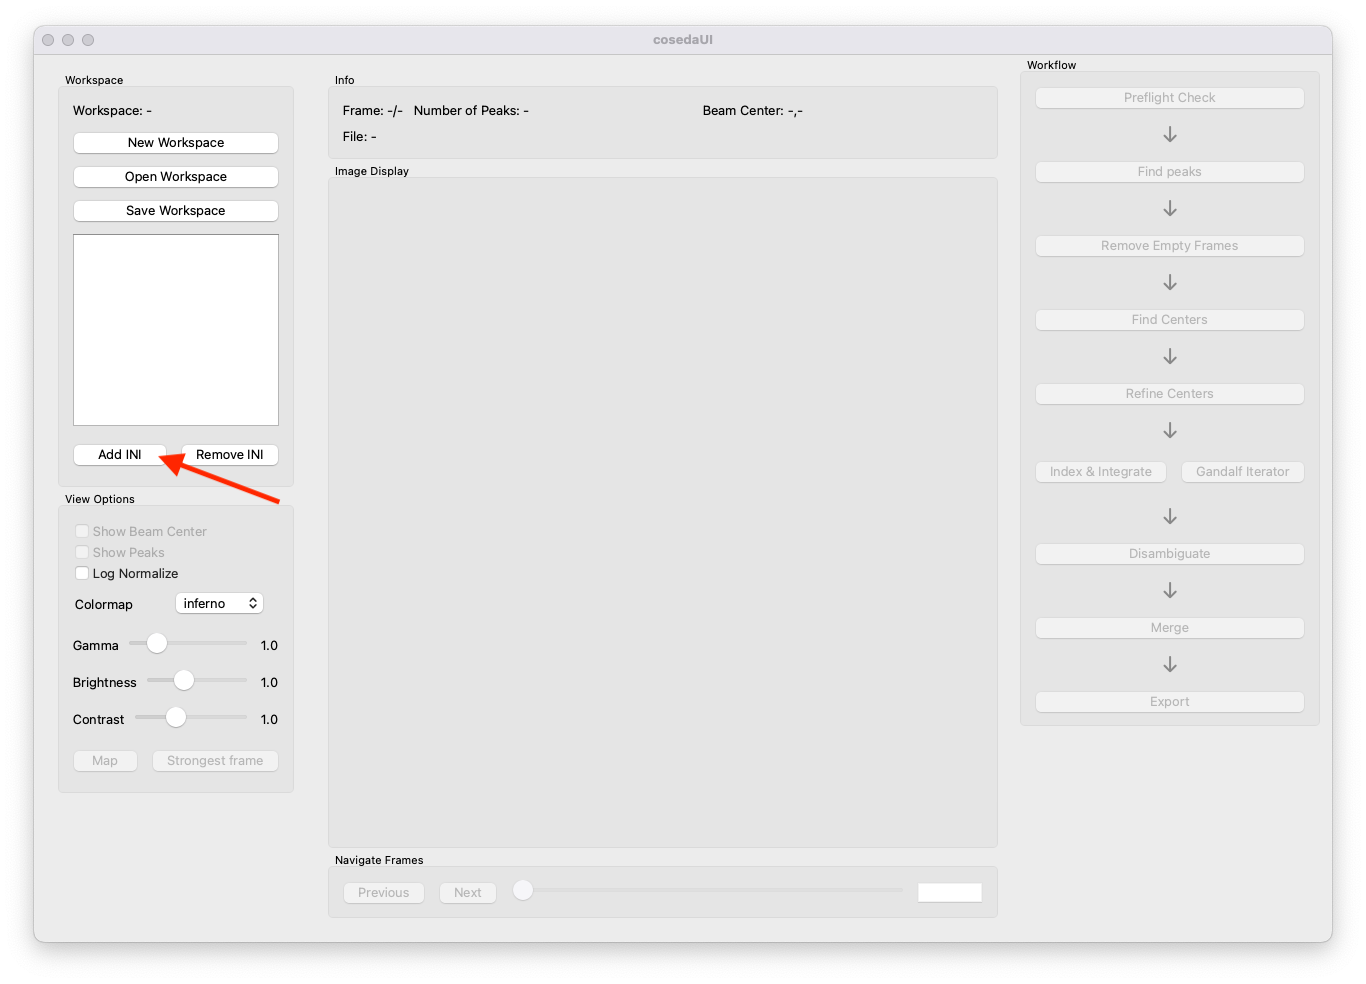Click the frame number input field
Screen dimensions: 1366x984
[x=950, y=893]
